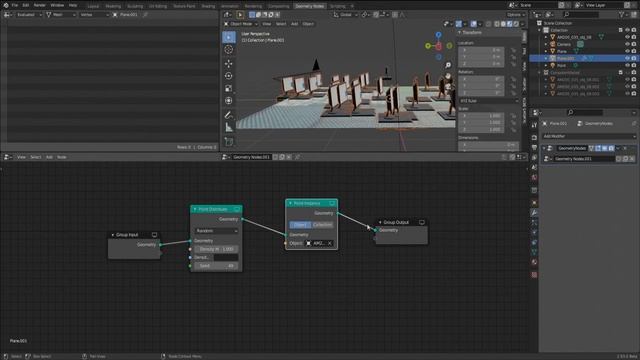
Task: Switch to solid shading mode
Action: point(503,24)
